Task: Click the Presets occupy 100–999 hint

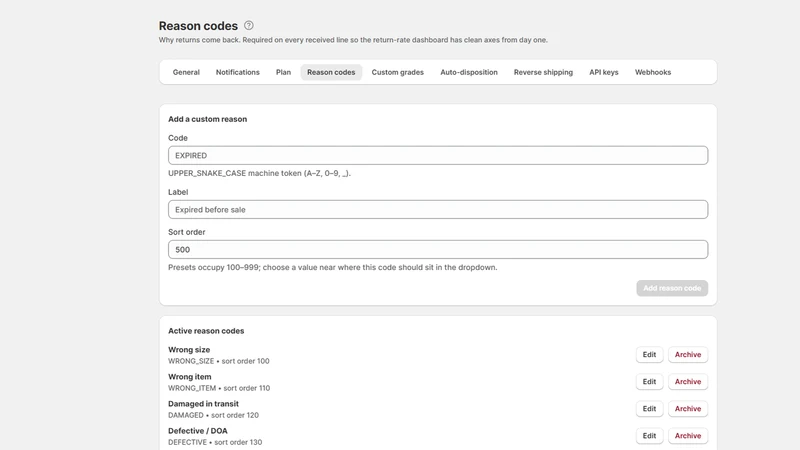Action: [x=333, y=267]
